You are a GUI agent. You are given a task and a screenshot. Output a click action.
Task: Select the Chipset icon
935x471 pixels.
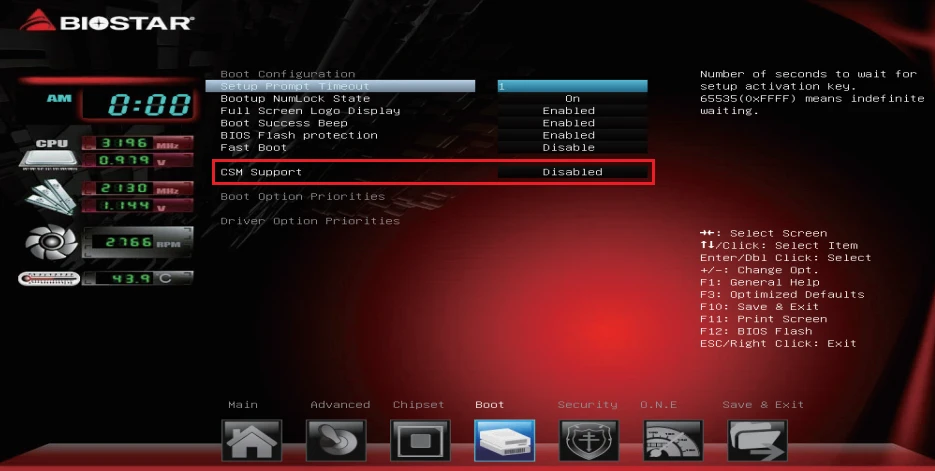point(420,439)
